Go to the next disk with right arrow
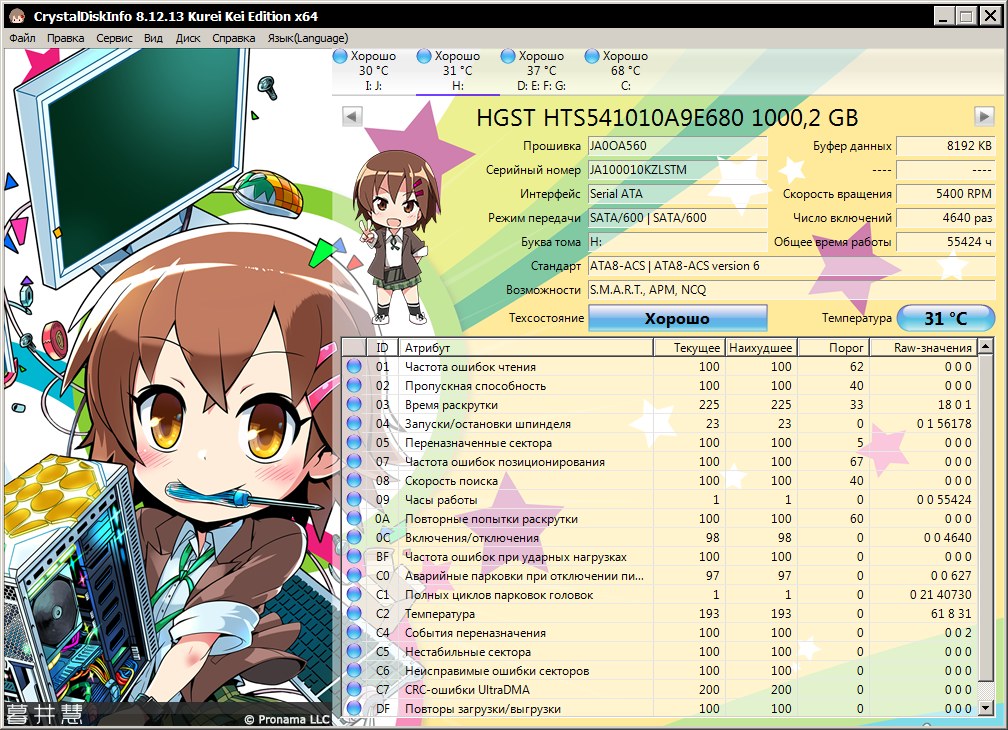Image resolution: width=1008 pixels, height=730 pixels. pyautogui.click(x=984, y=117)
